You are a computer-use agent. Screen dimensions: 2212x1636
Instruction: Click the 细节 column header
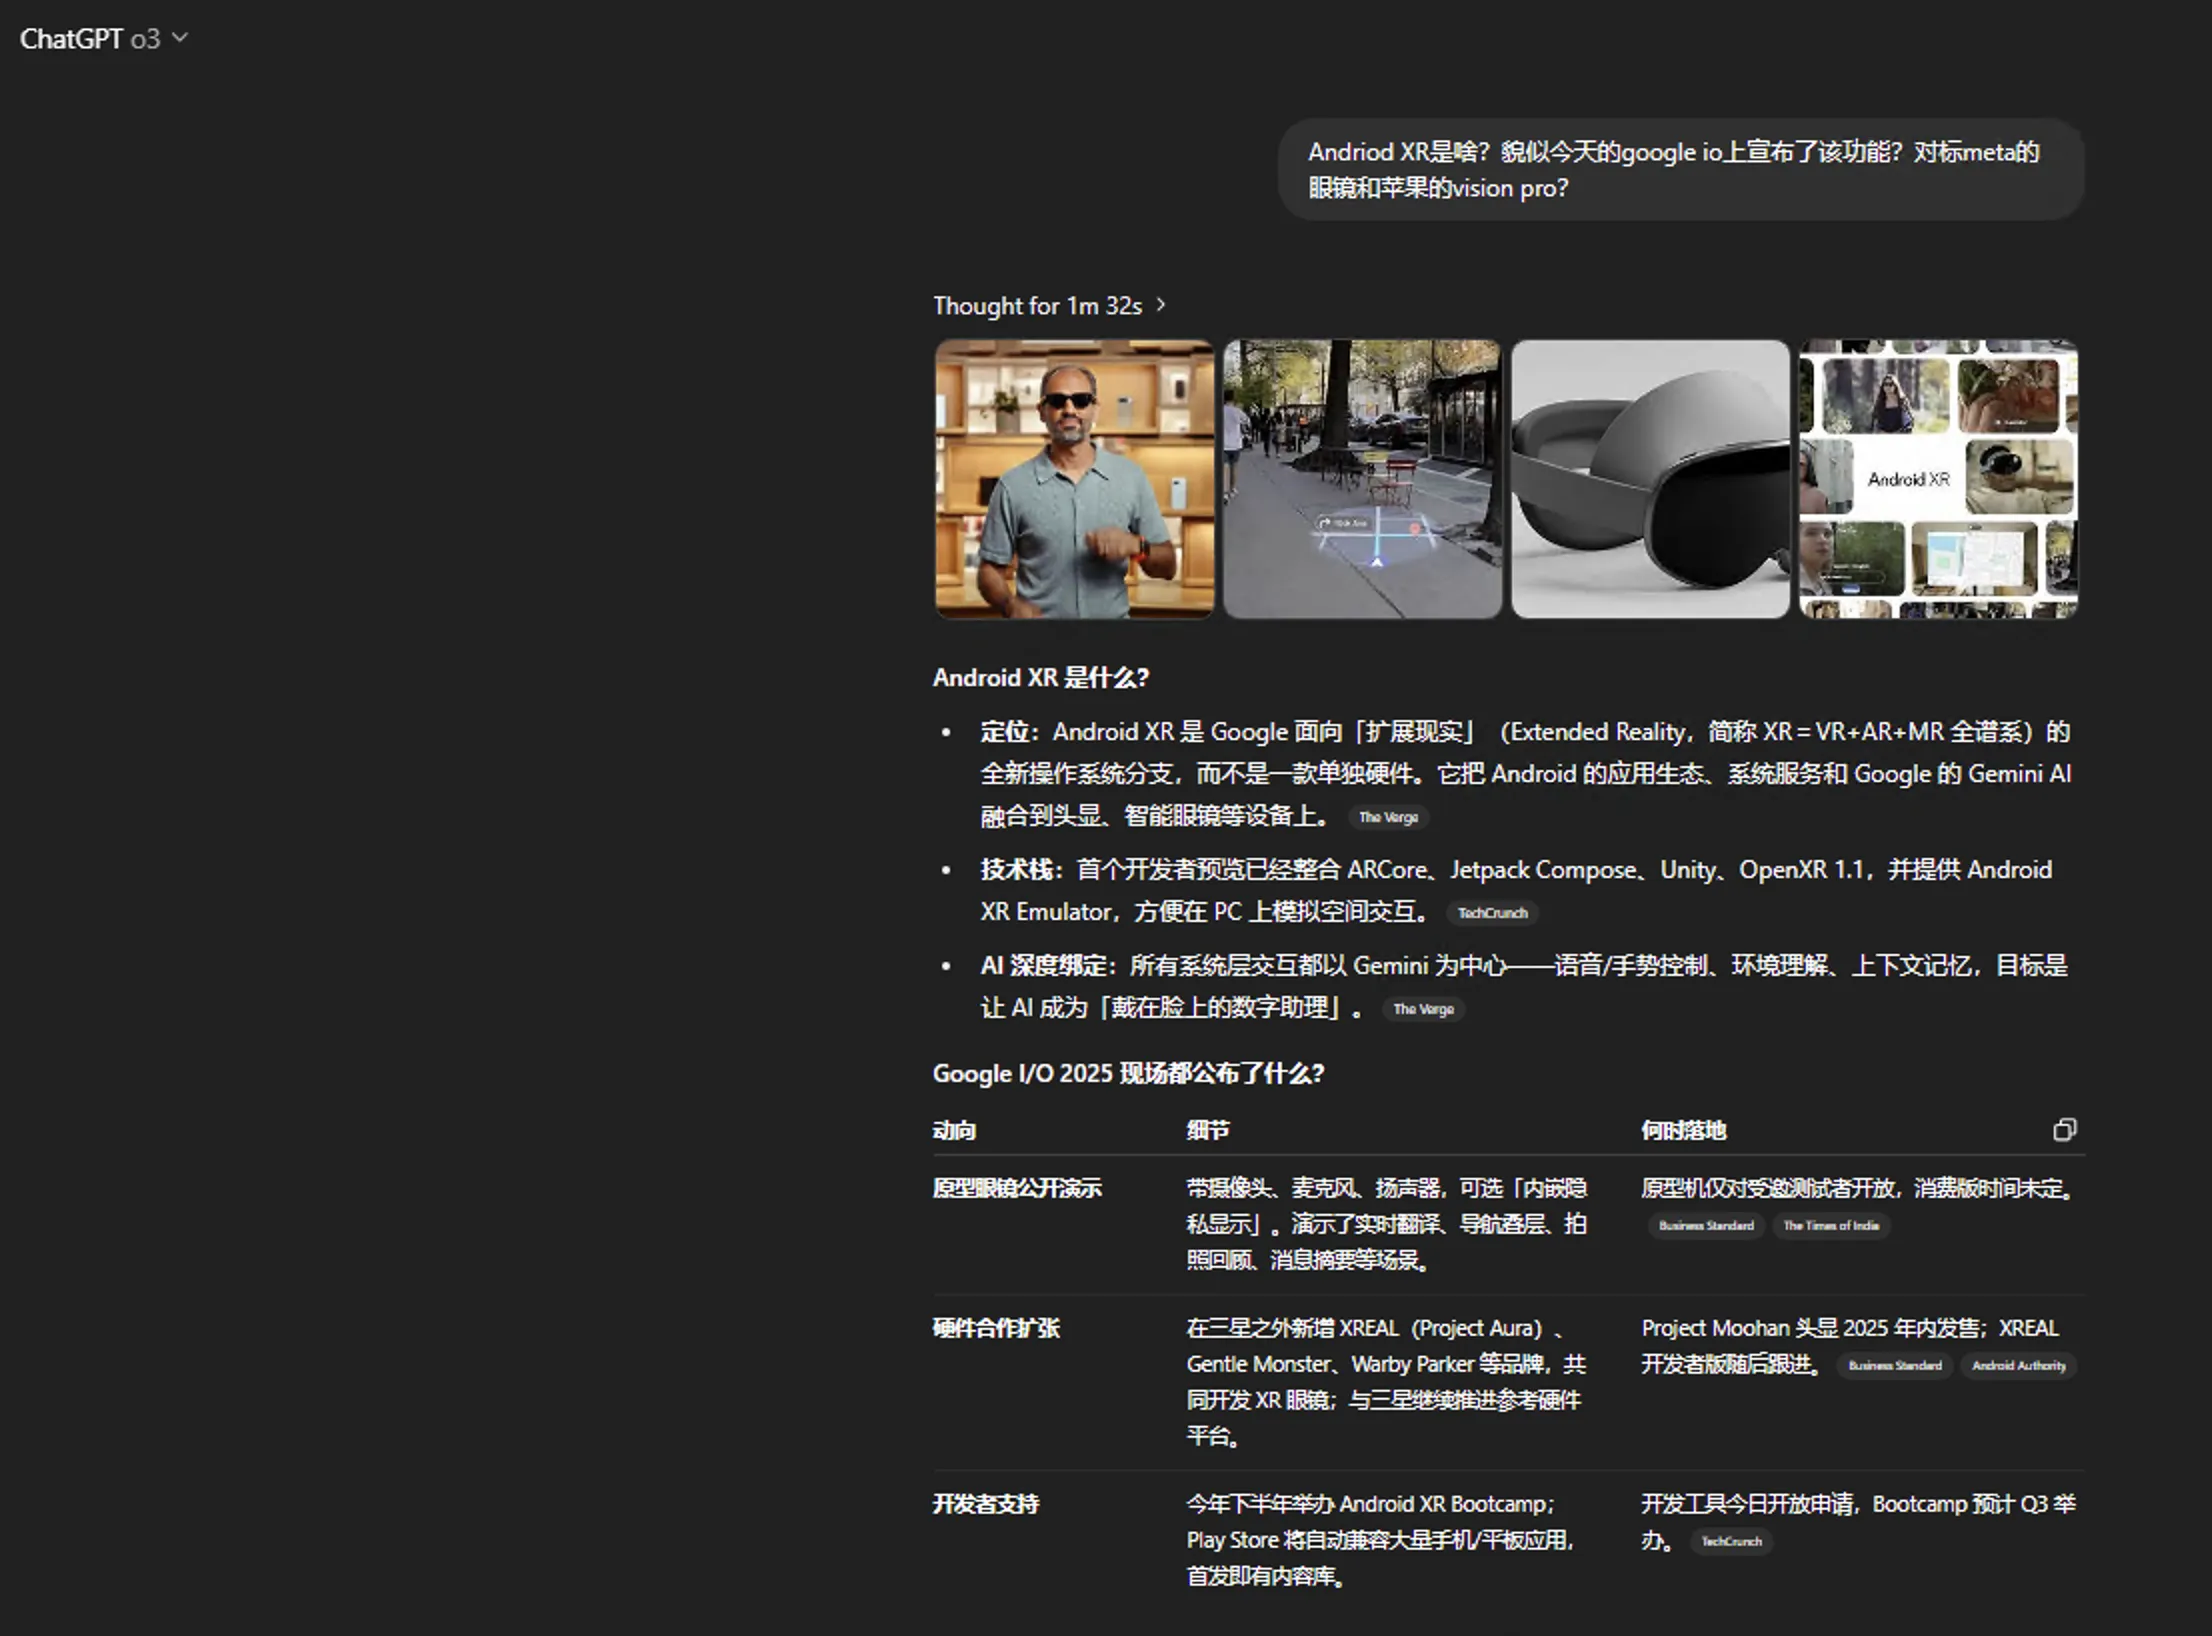pyautogui.click(x=1208, y=1130)
